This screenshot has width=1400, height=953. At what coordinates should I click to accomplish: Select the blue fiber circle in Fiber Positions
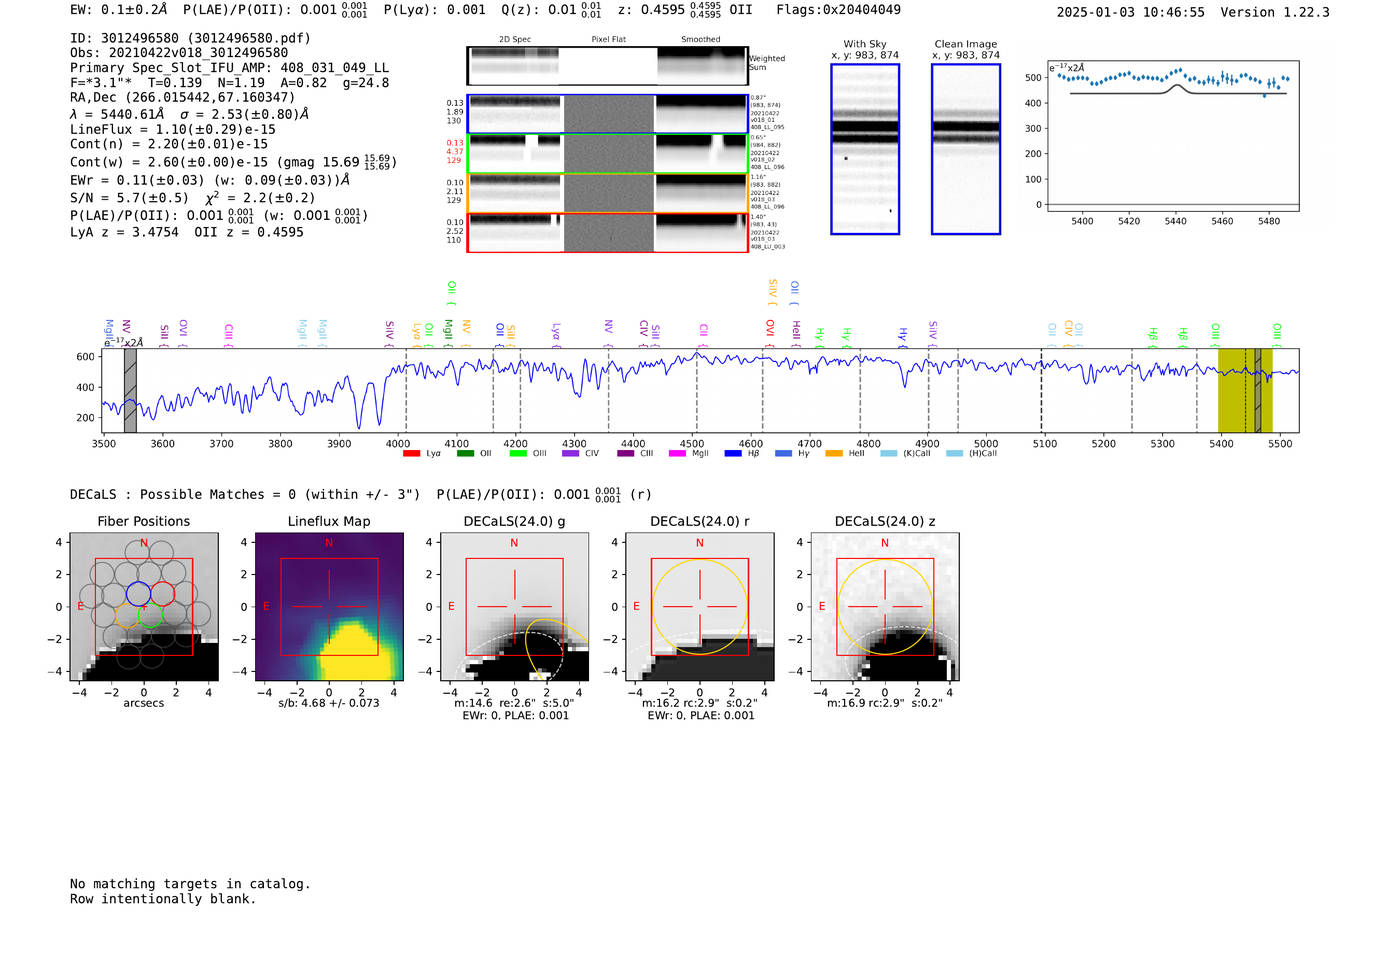[x=138, y=593]
